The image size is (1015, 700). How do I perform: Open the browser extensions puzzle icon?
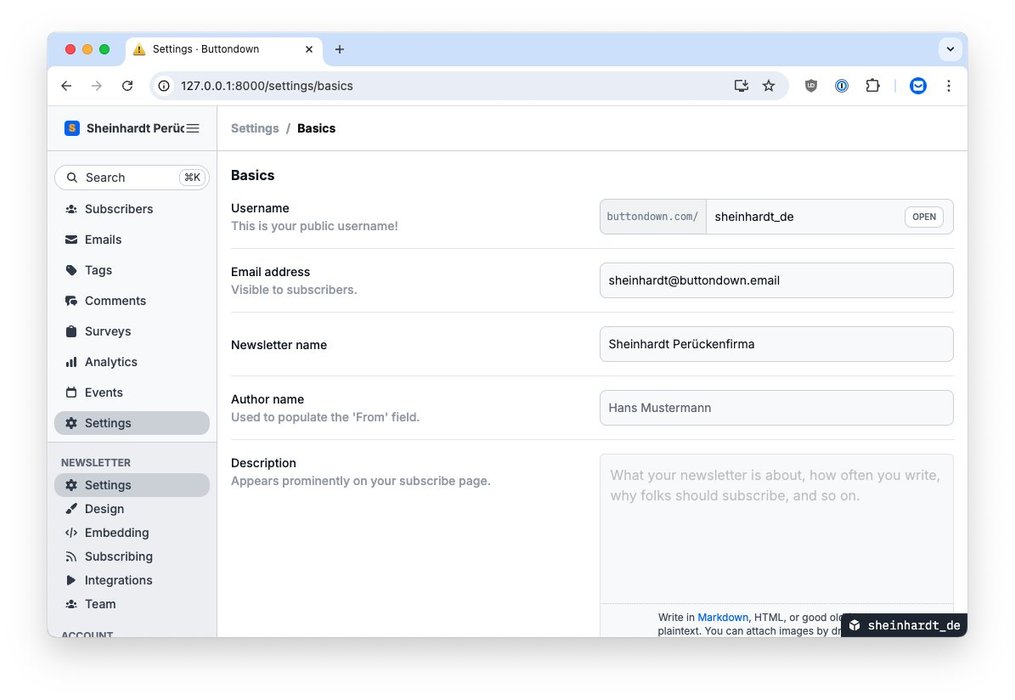[x=872, y=86]
